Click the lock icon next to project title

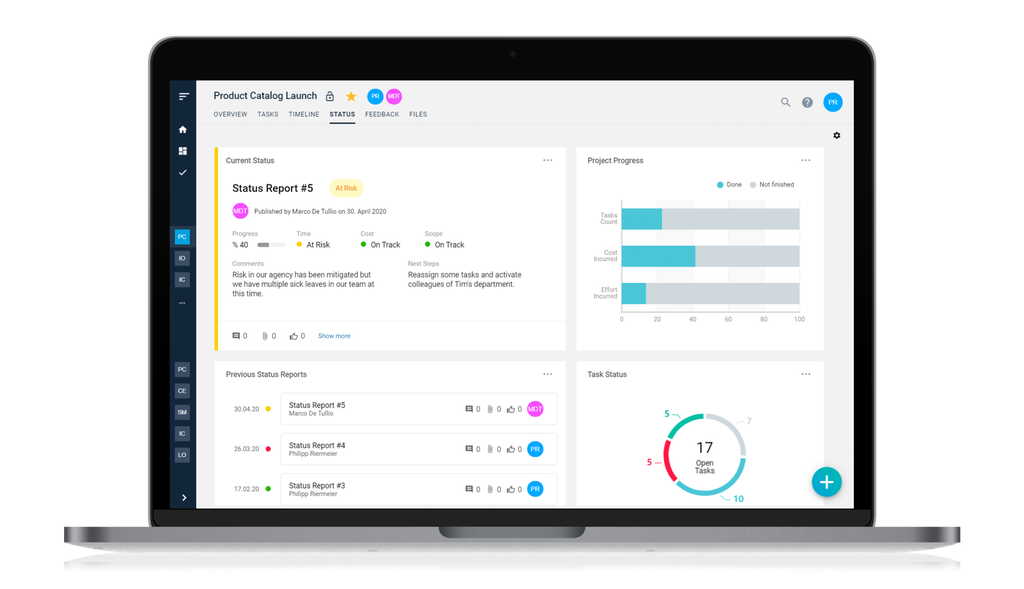(x=330, y=97)
